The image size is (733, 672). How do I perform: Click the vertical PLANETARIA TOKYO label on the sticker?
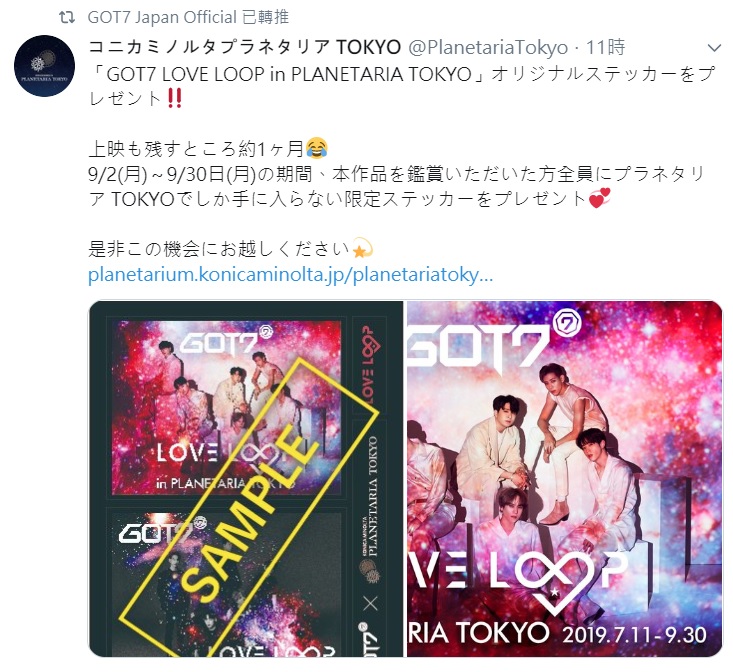point(373,496)
